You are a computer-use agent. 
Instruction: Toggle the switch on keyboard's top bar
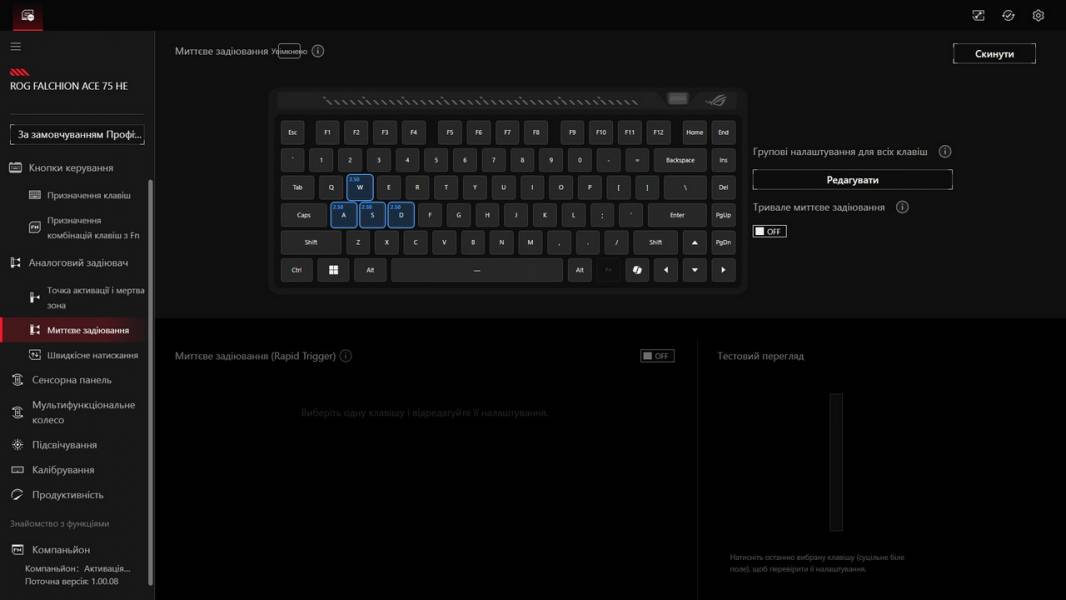pos(678,99)
